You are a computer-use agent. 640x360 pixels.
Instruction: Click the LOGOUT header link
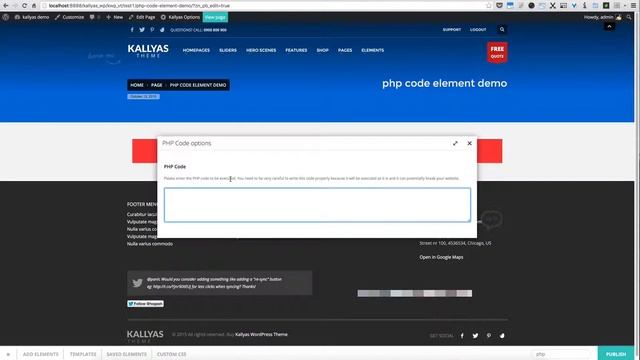pyautogui.click(x=478, y=30)
